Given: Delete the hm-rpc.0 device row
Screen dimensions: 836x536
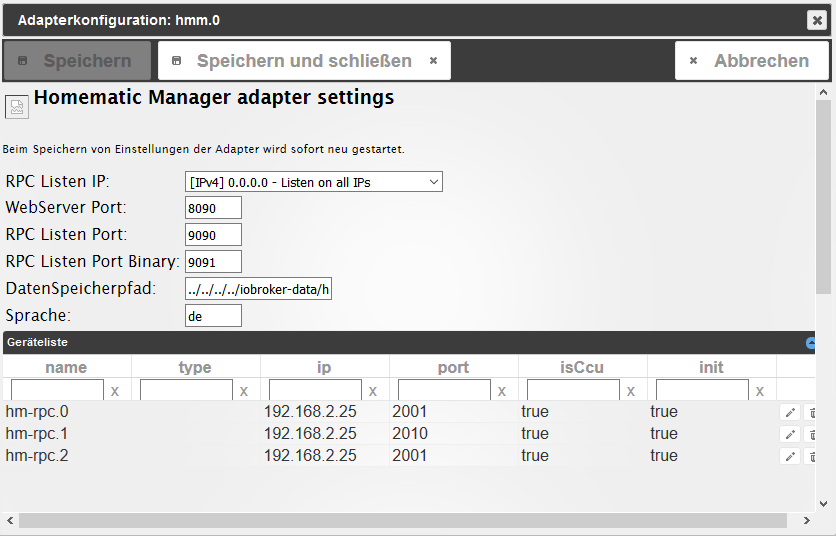Looking at the screenshot, I should click(x=810, y=412).
